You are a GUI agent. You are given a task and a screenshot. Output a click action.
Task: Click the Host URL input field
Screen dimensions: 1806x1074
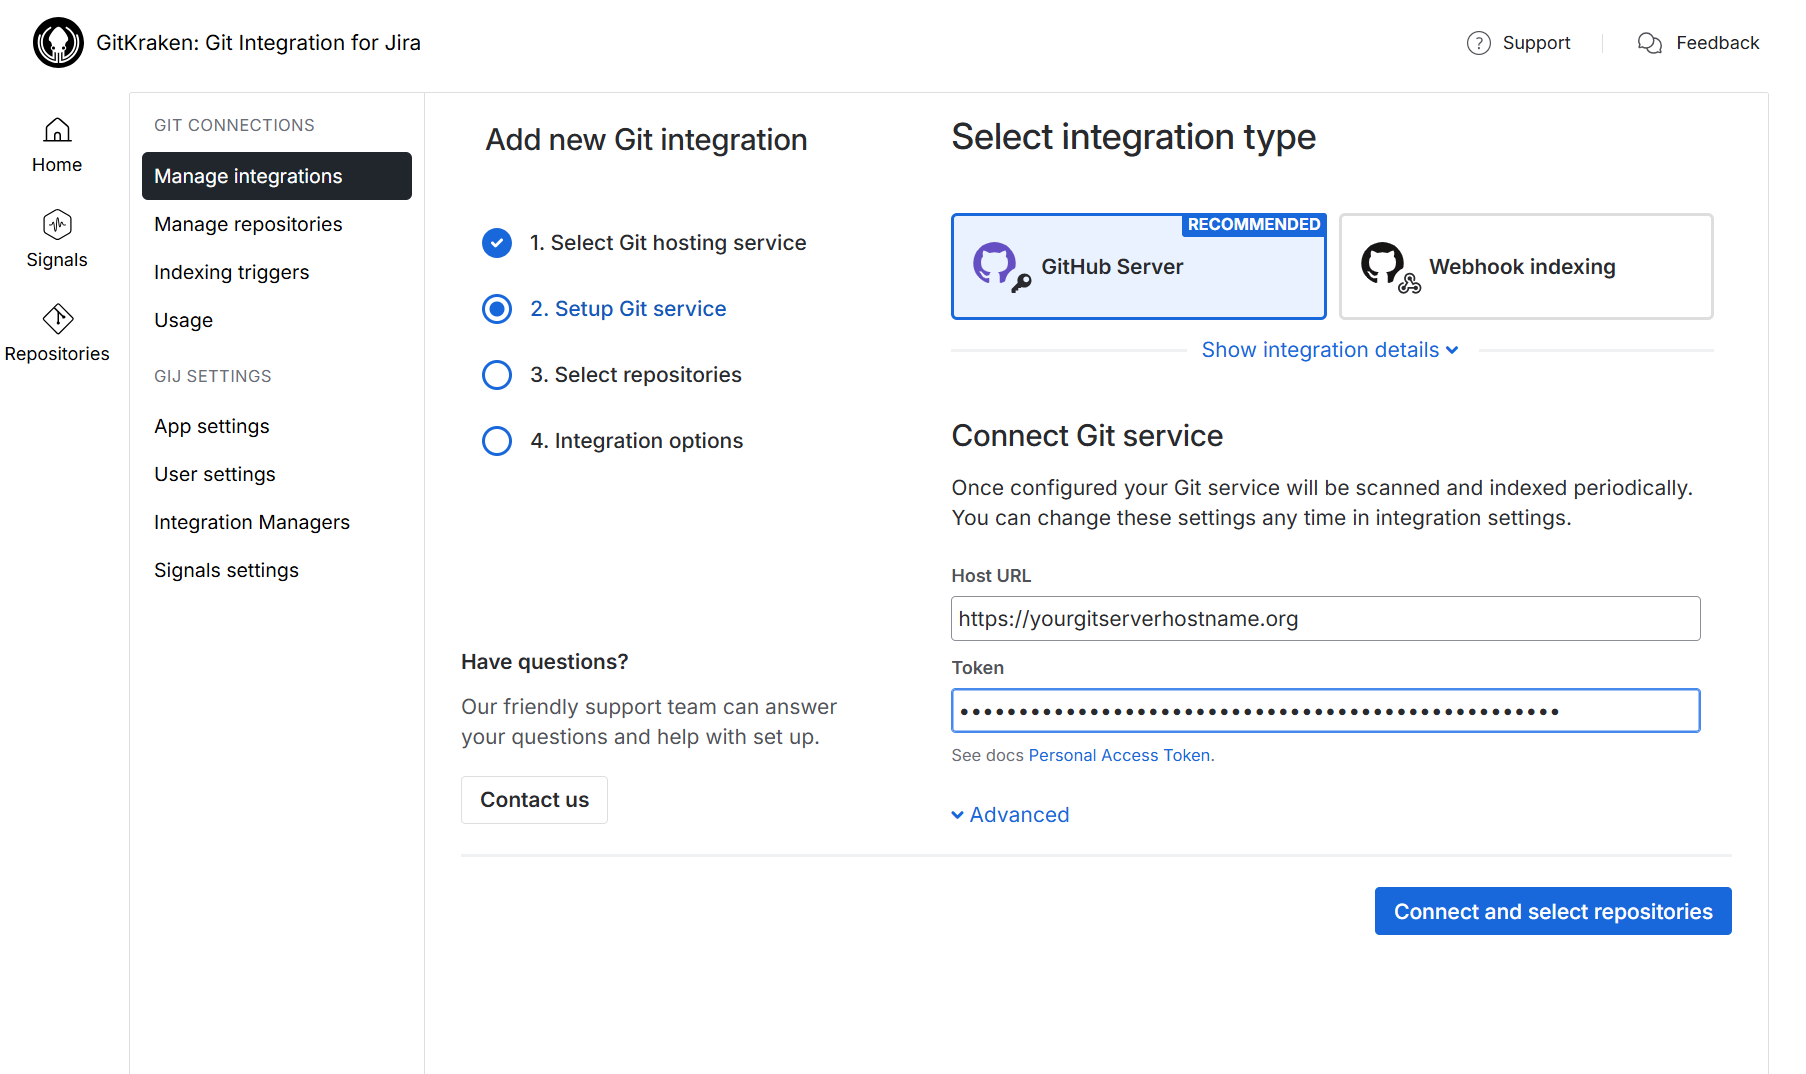1325,619
